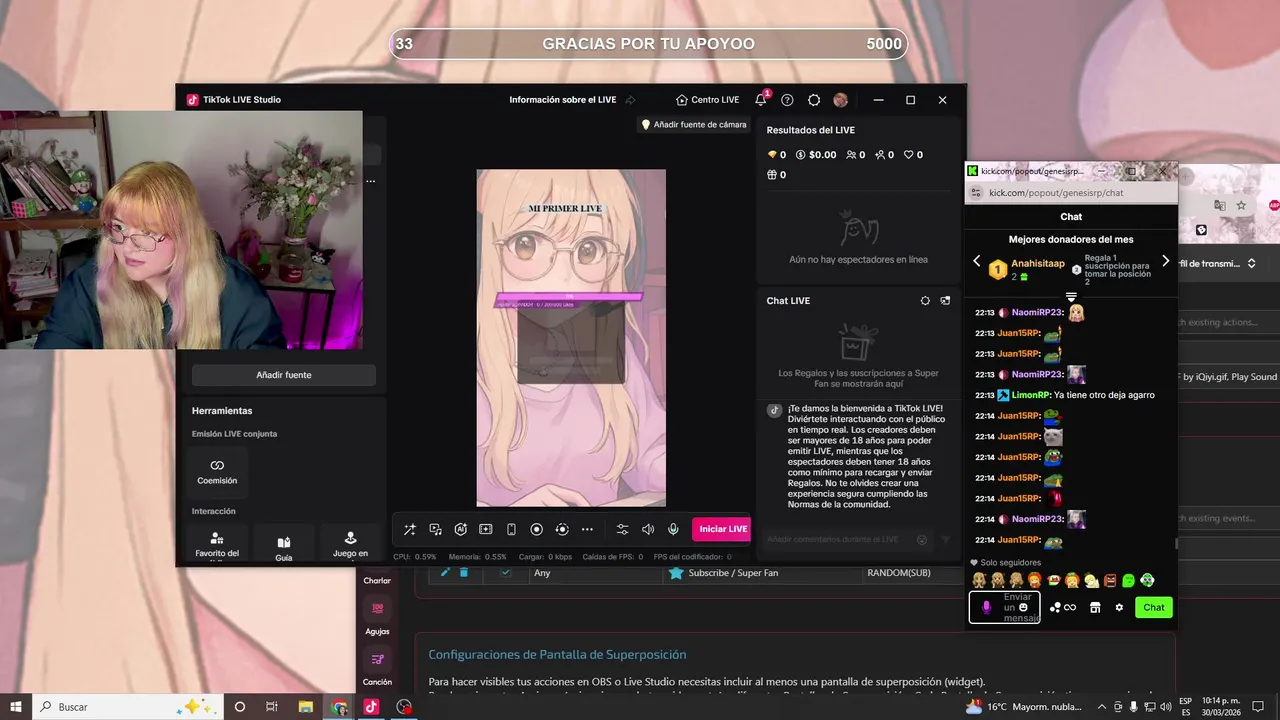Open the magic wand effects tool
Image resolution: width=1280 pixels, height=720 pixels.
[410, 529]
